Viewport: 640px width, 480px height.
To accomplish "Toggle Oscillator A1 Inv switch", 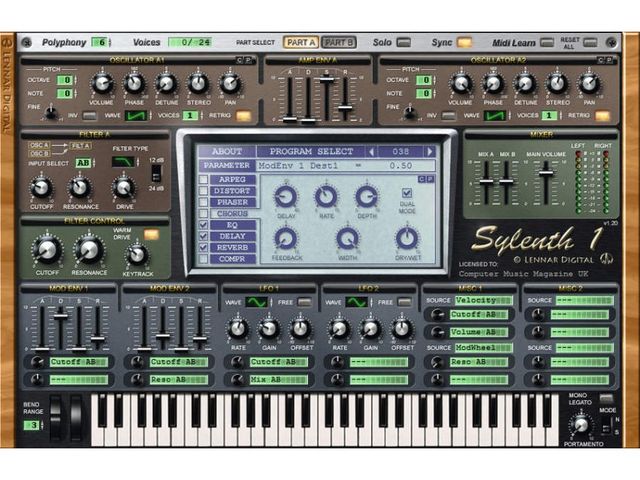I will point(89,116).
